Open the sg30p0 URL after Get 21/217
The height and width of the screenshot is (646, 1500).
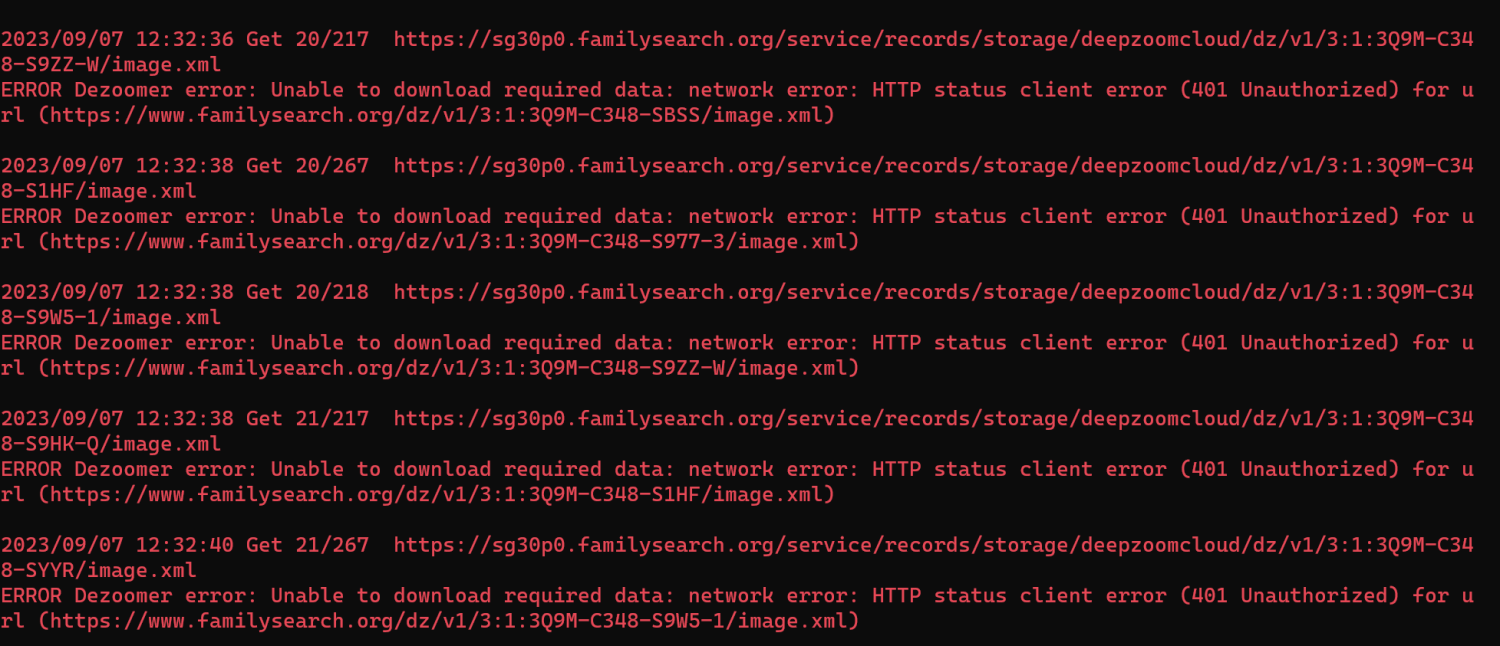pos(933,418)
